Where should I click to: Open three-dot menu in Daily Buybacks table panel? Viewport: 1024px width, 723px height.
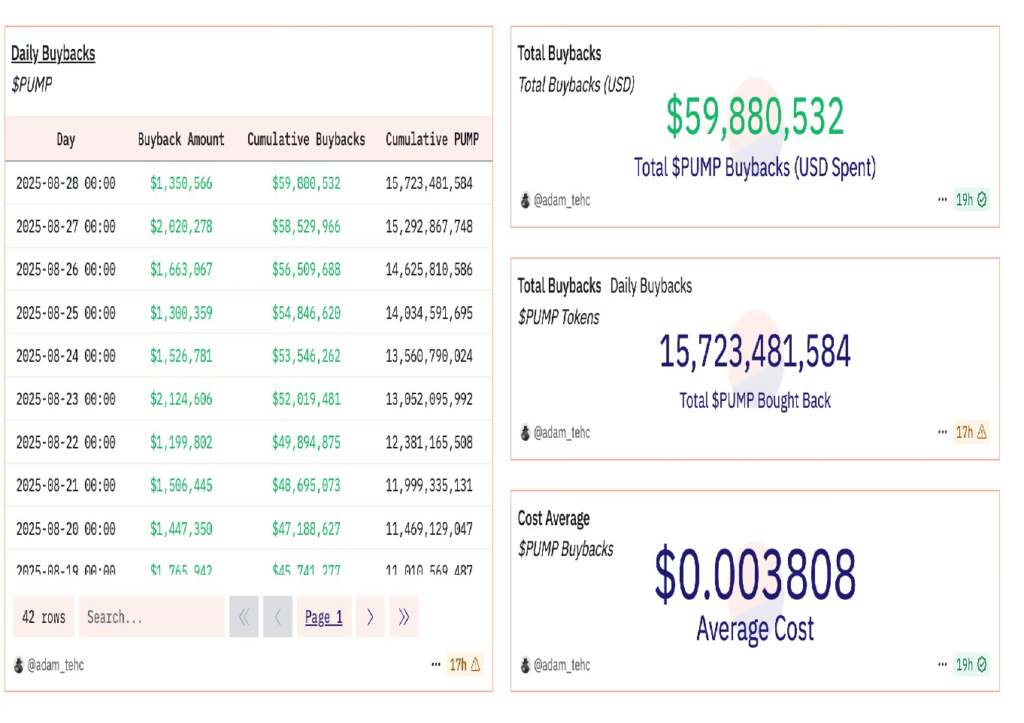pyautogui.click(x=436, y=664)
